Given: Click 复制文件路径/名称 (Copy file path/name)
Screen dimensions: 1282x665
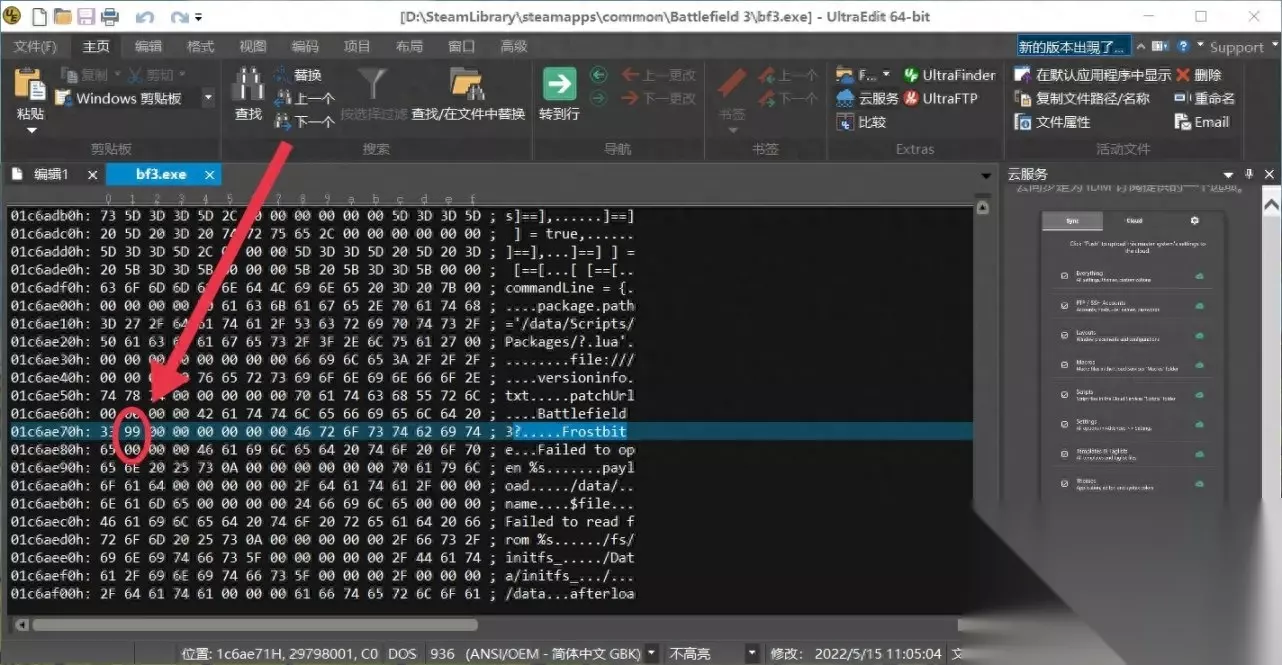Looking at the screenshot, I should [x=1082, y=98].
